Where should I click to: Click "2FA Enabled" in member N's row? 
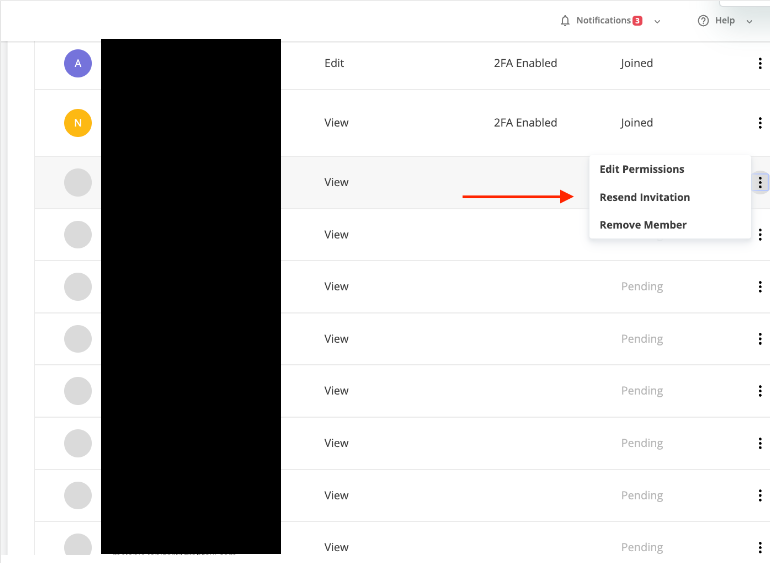[x=525, y=123]
